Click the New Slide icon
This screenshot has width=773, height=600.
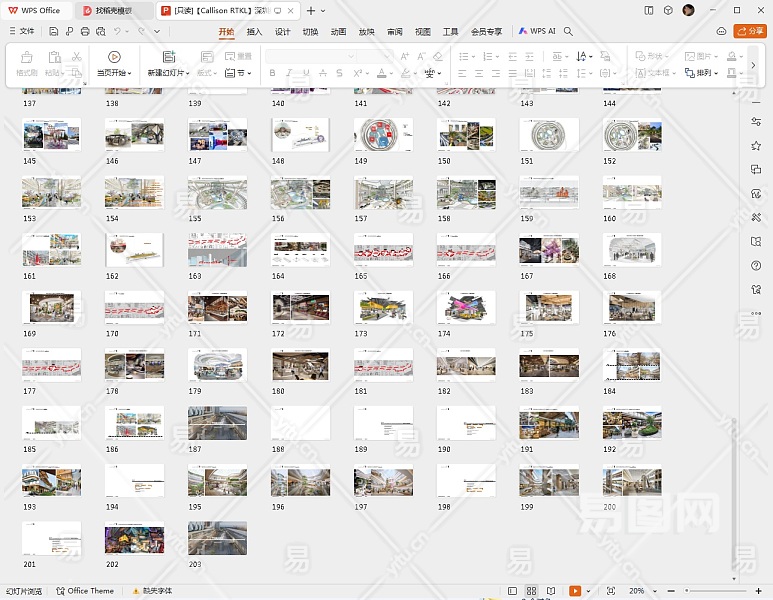click(x=168, y=58)
